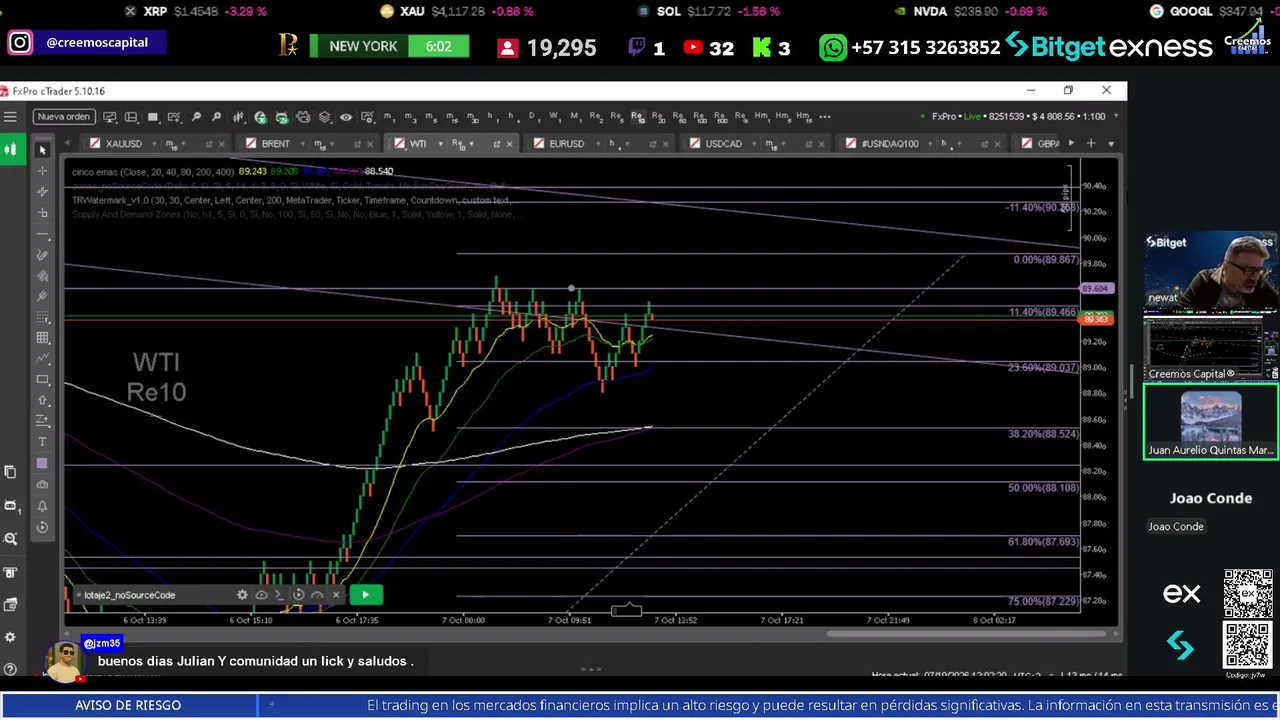The height and width of the screenshot is (720, 1280).
Task: Click the Nueva orden button
Action: click(63, 117)
